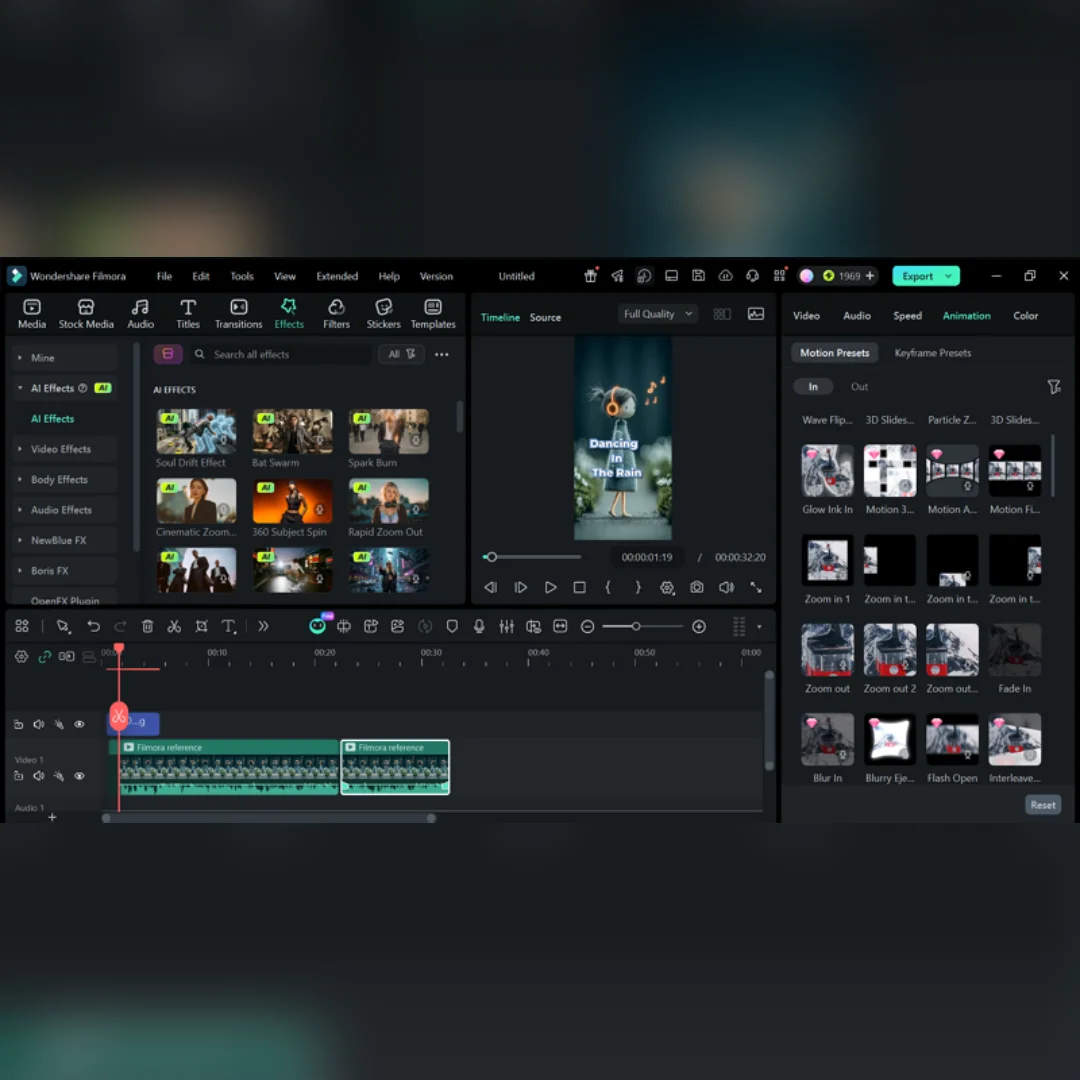Toggle the collection icon beside effects search
The image size is (1080, 1080).
[167, 354]
